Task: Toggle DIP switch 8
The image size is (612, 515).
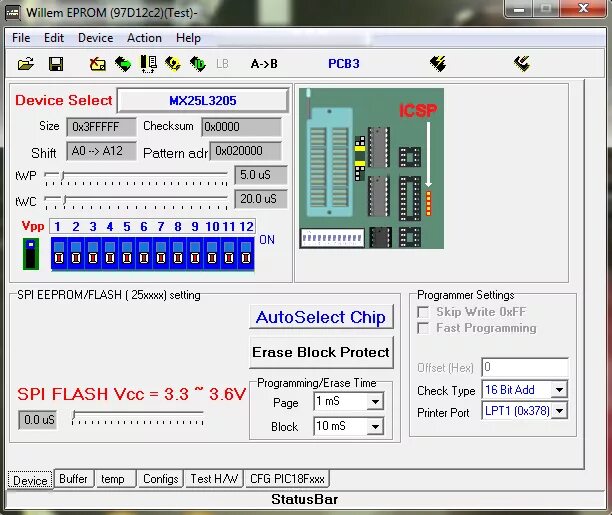Action: point(178,253)
